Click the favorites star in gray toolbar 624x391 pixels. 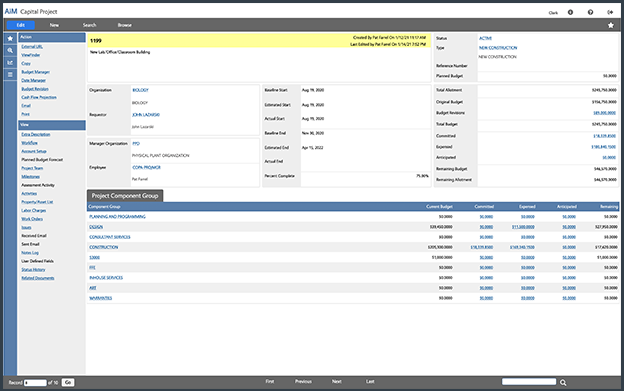610,25
